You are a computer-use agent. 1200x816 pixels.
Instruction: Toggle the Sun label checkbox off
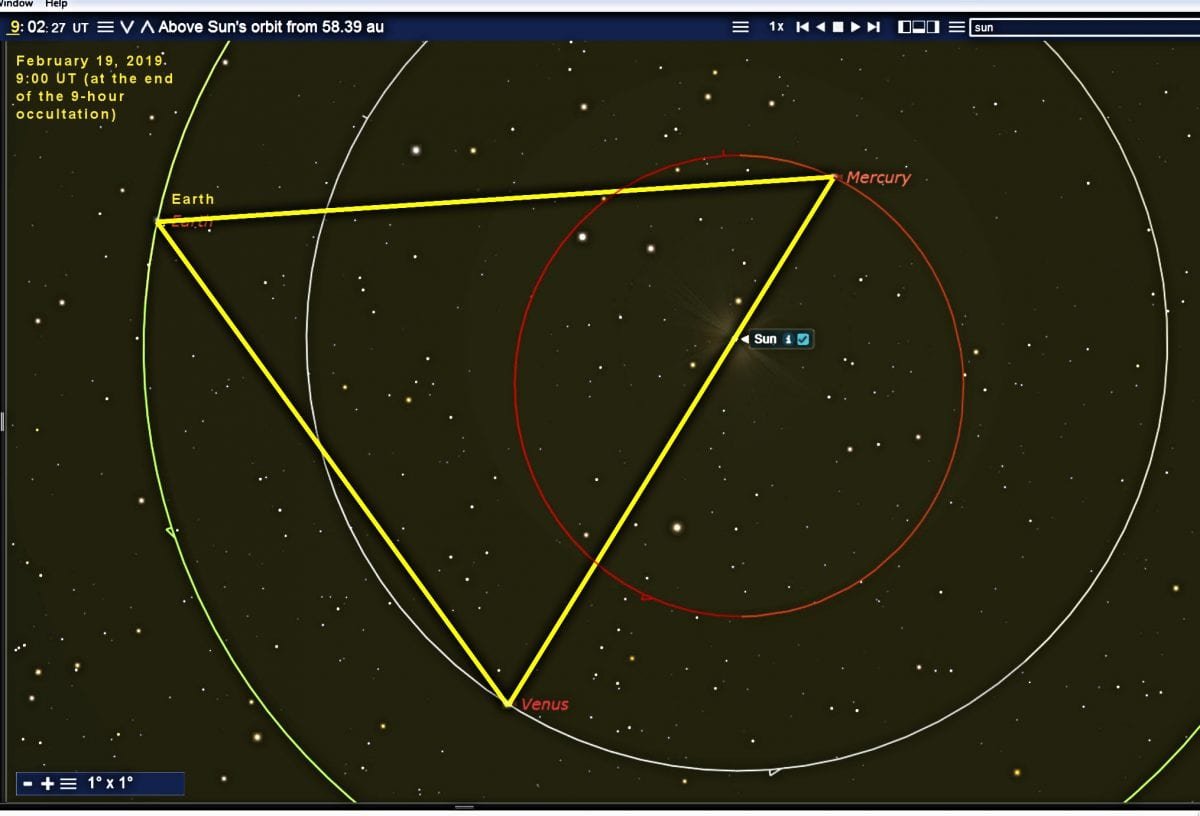point(803,339)
